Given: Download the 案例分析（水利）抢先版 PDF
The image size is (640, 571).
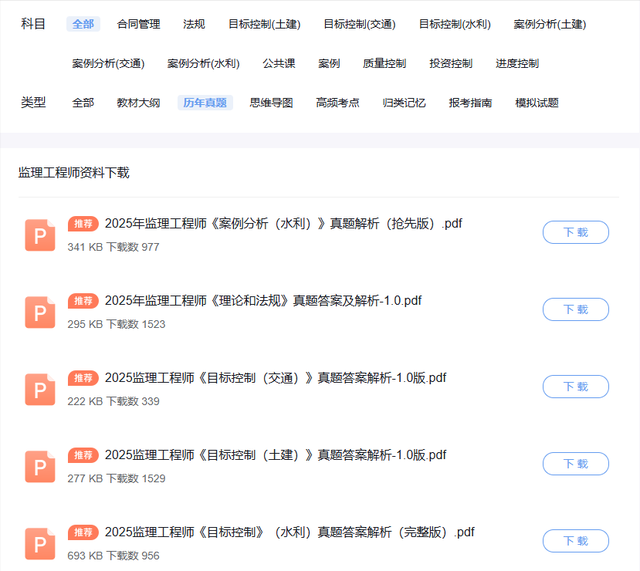Looking at the screenshot, I should (x=575, y=232).
